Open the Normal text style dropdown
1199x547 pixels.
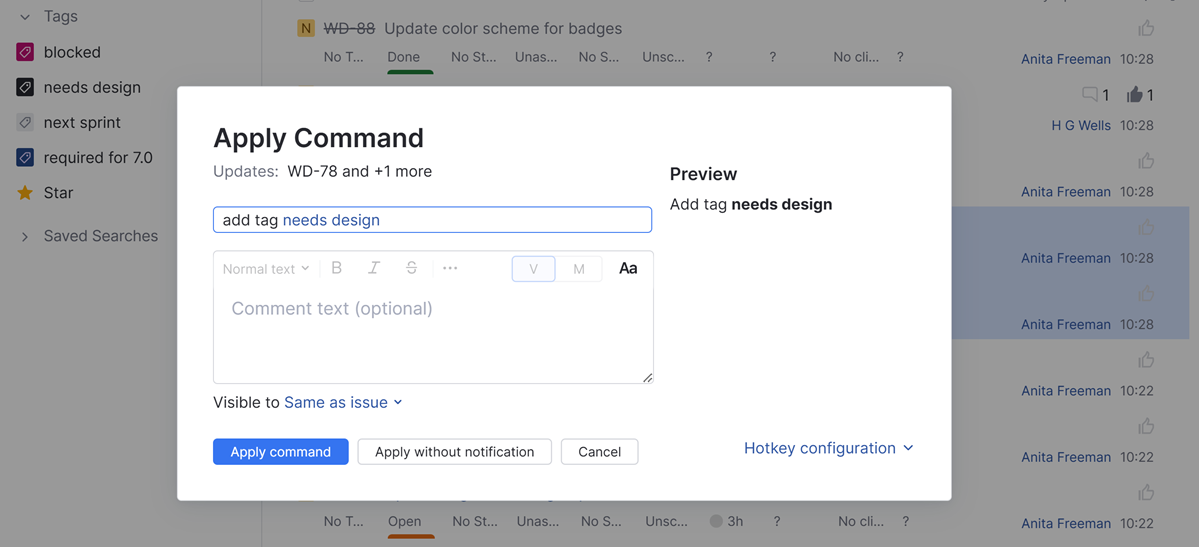tap(266, 268)
